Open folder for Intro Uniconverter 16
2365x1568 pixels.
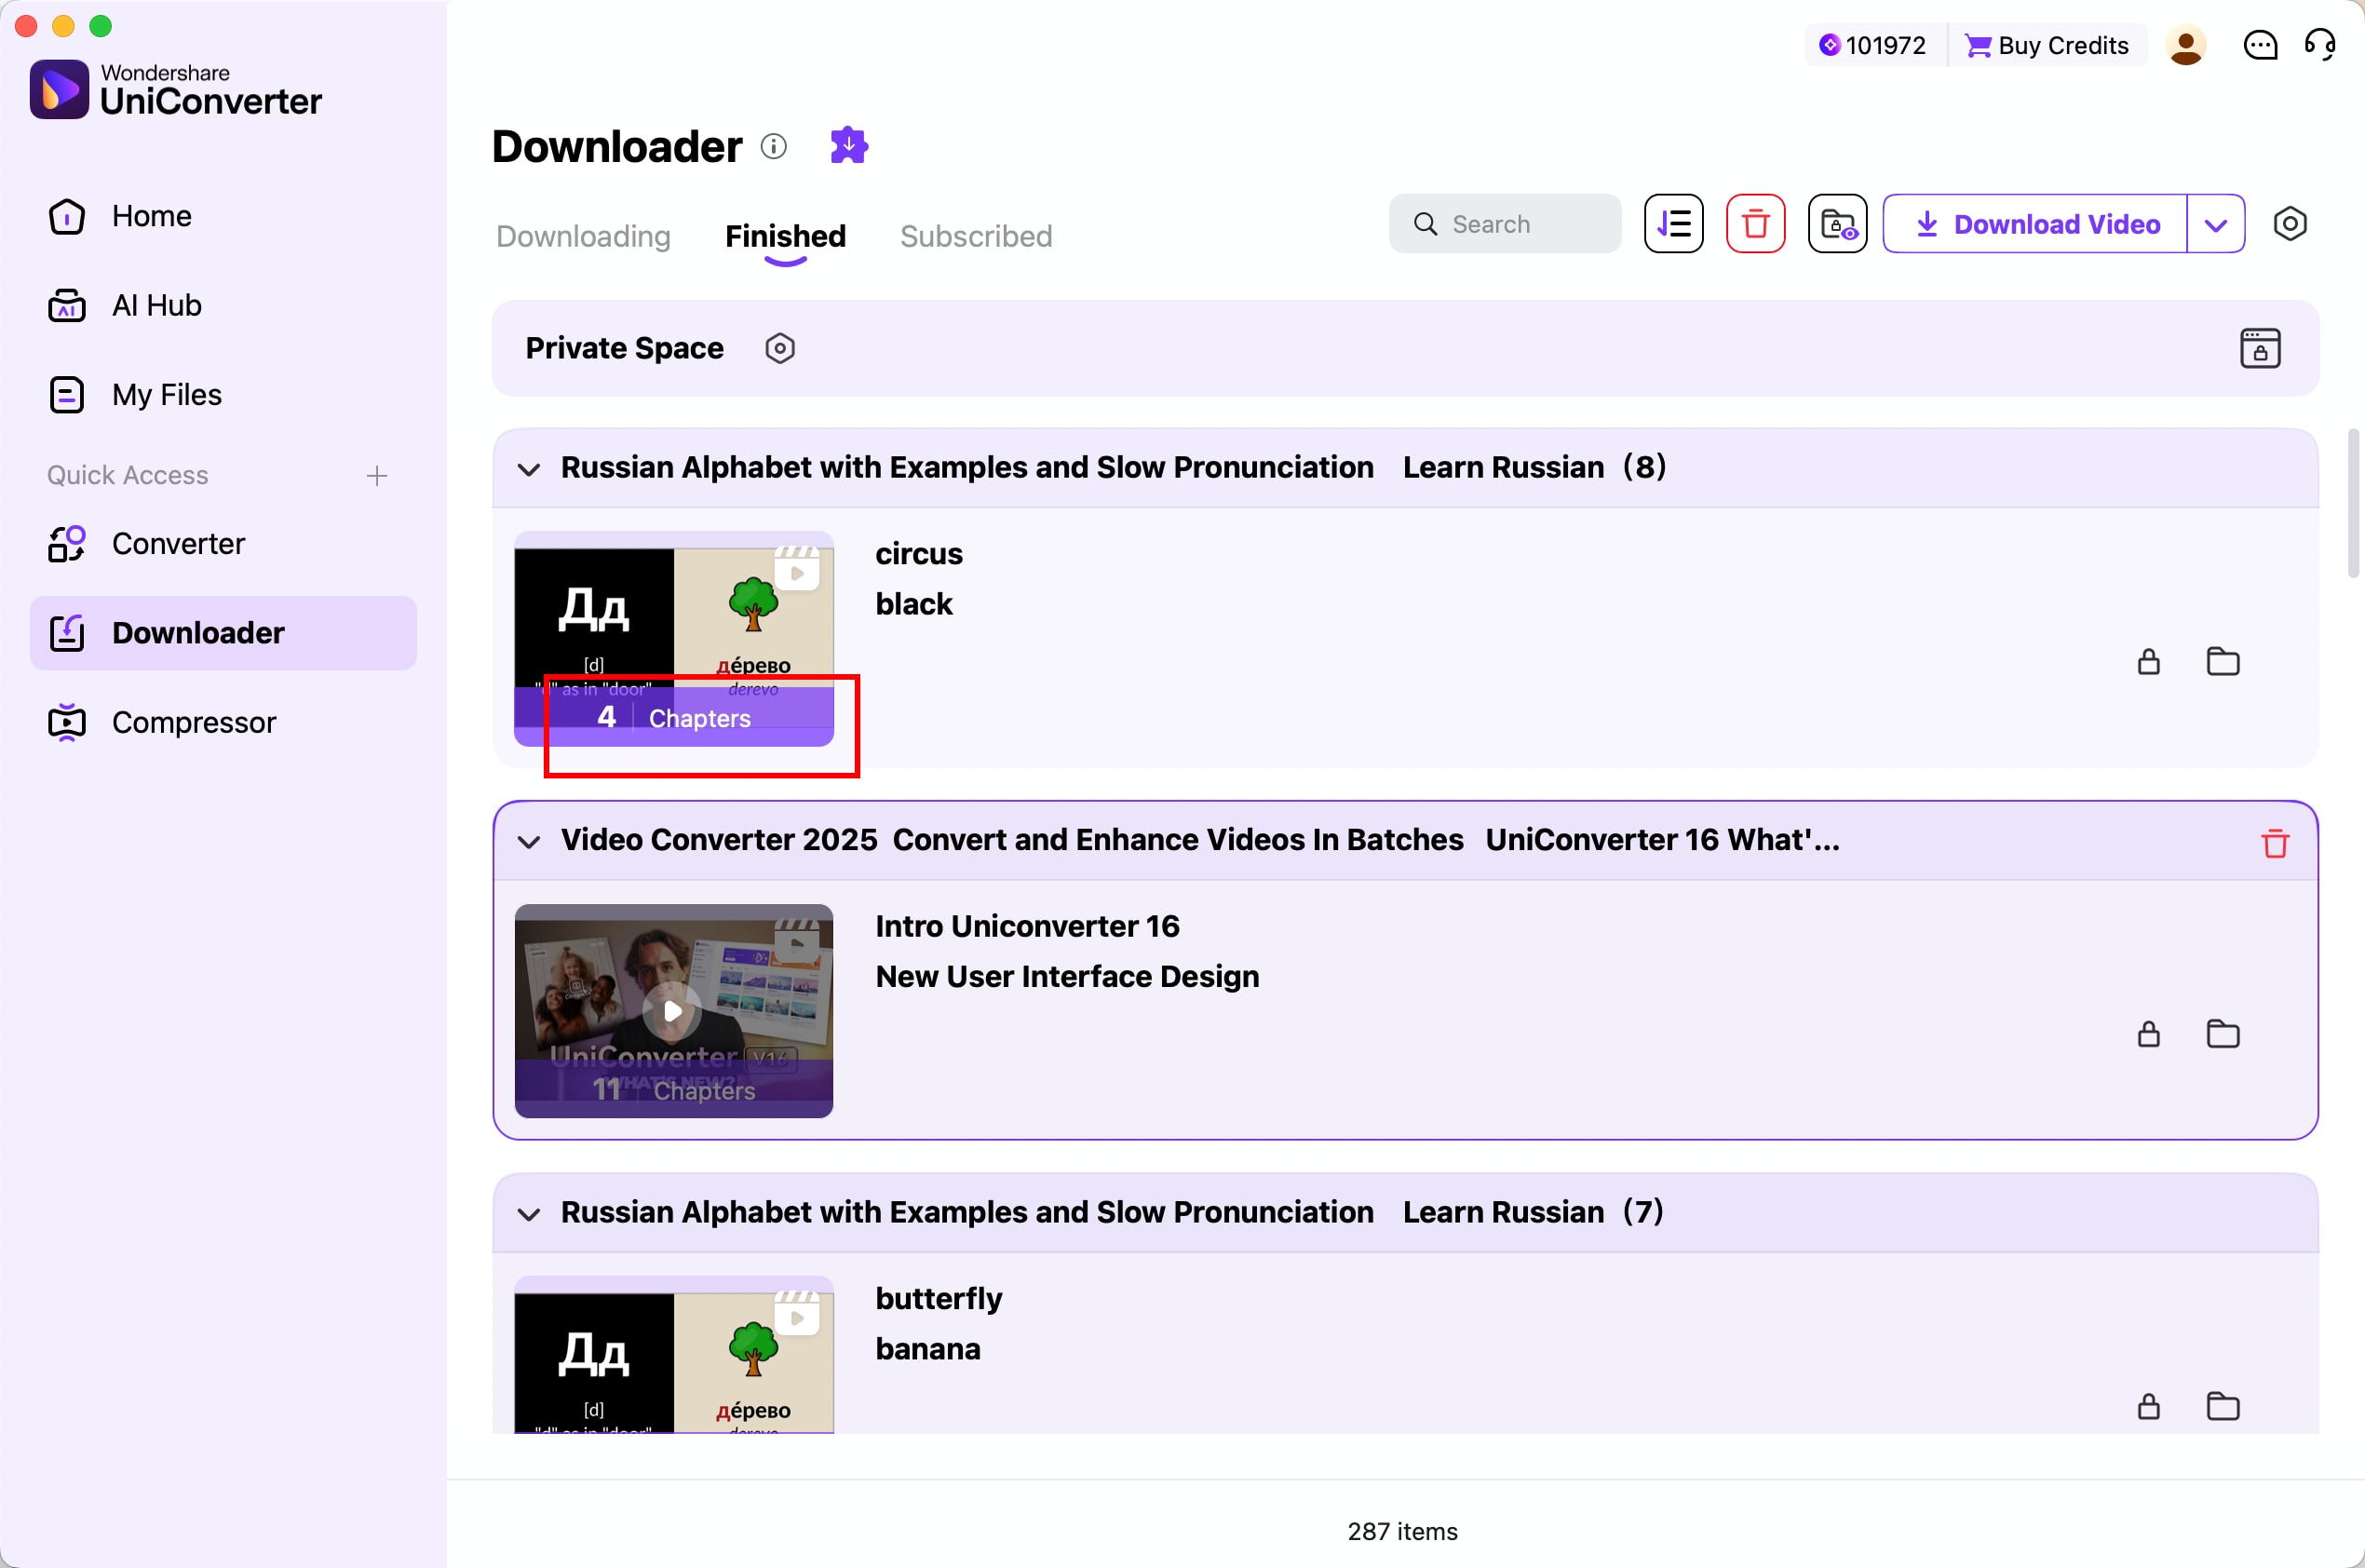[2222, 1034]
